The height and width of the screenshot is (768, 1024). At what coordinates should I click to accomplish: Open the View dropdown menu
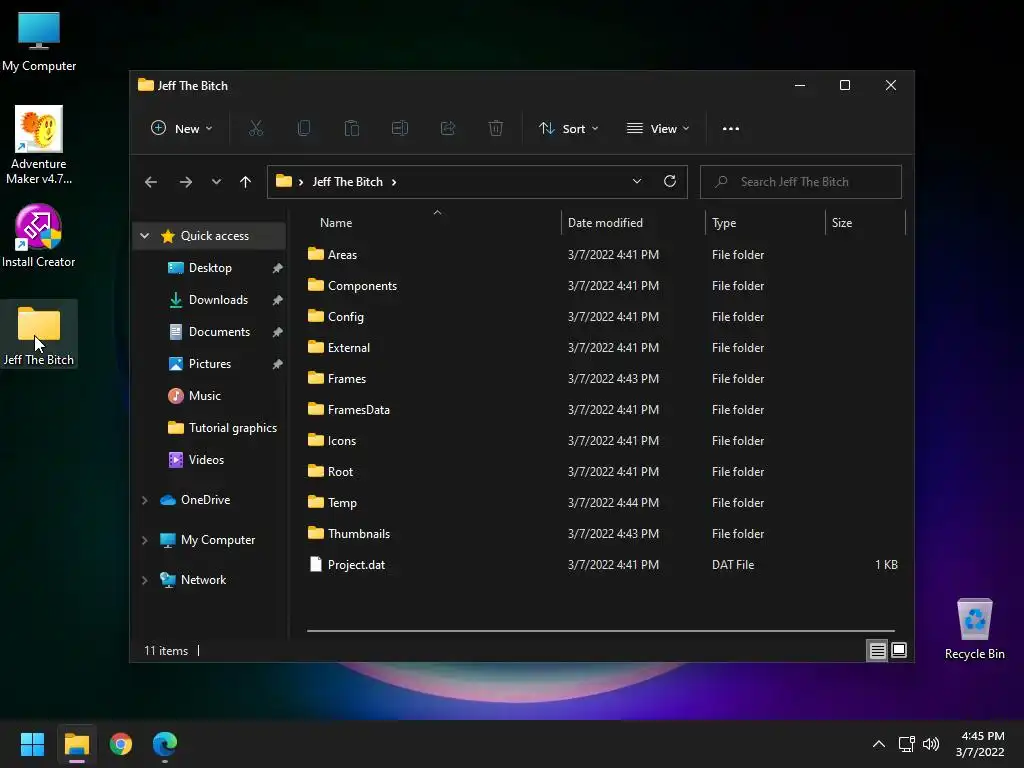coord(658,129)
